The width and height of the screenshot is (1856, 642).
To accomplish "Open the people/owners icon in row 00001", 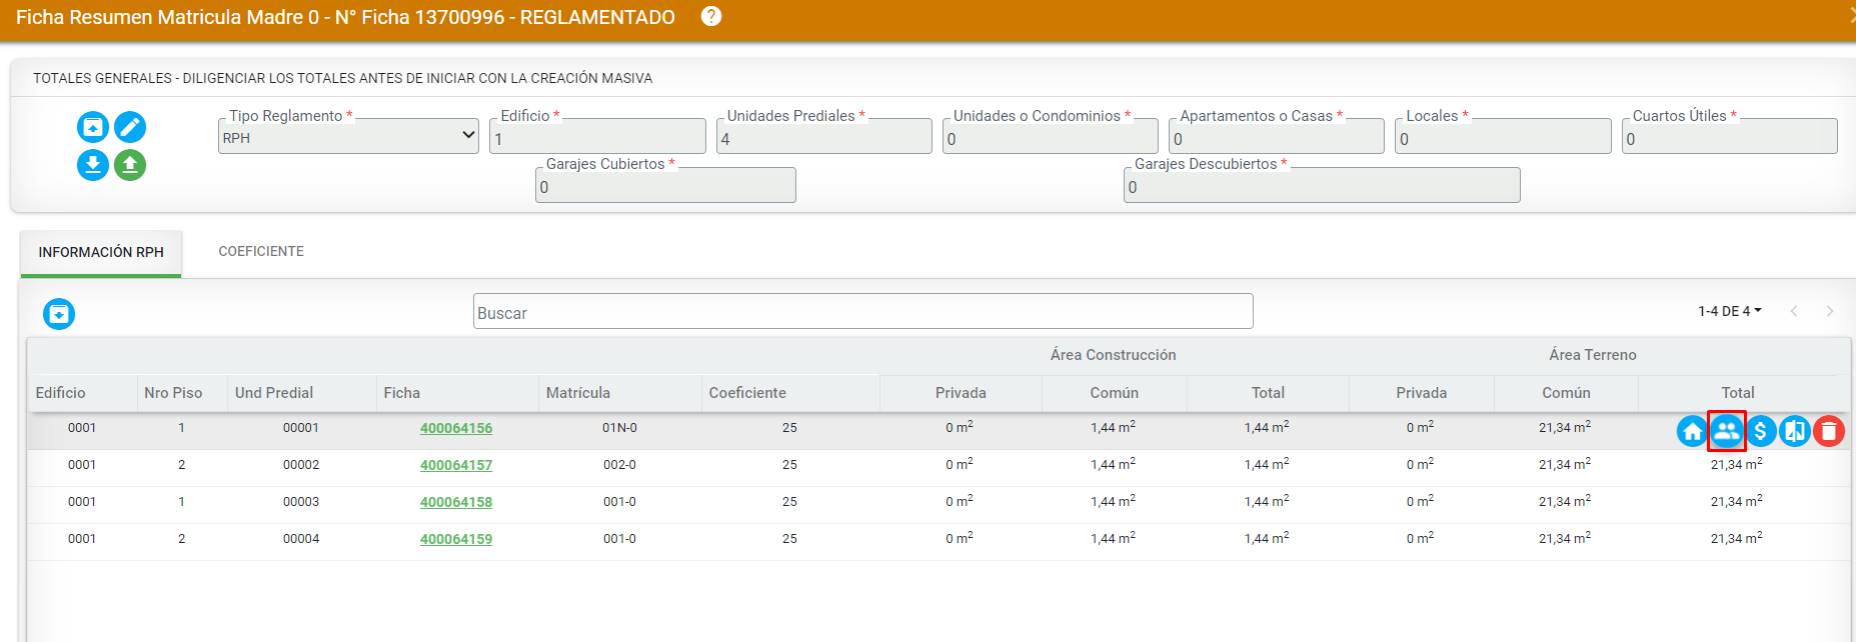I will (x=1726, y=431).
